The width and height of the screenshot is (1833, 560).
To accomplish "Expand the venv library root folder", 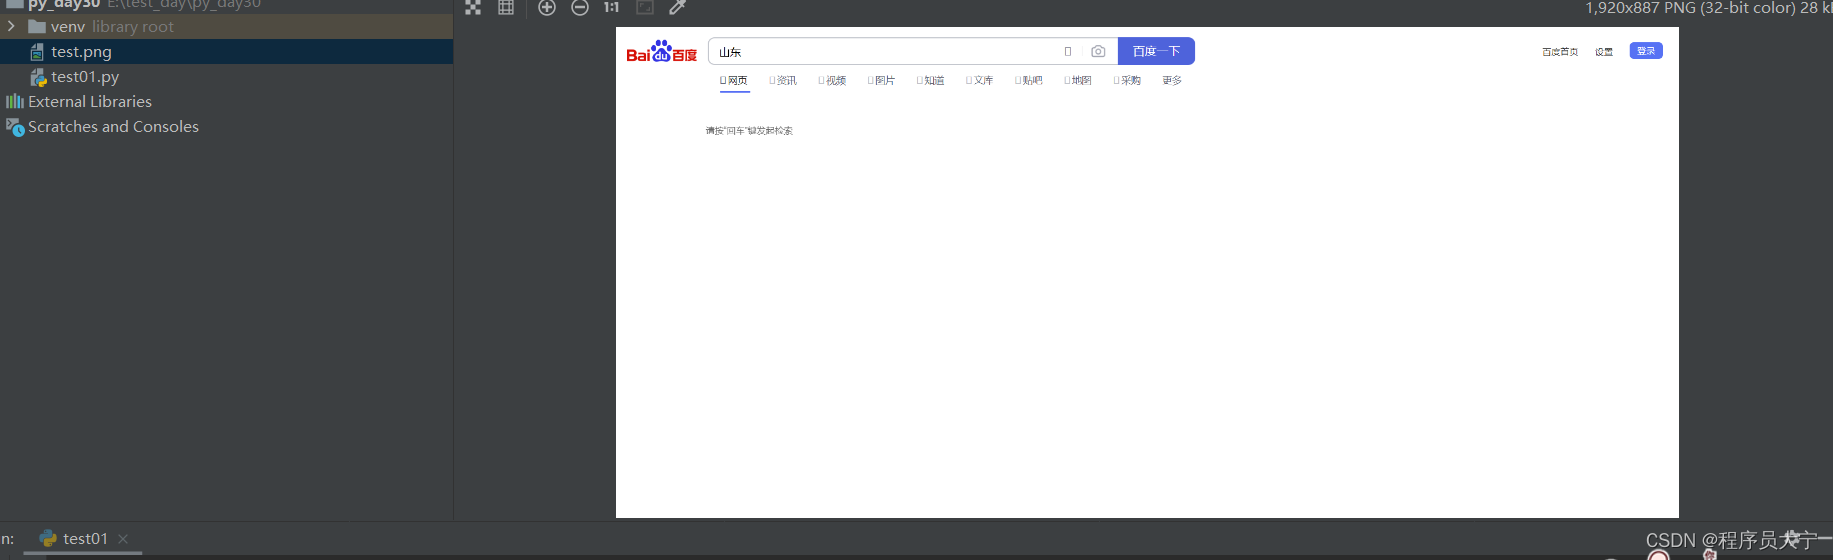I will [x=11, y=26].
